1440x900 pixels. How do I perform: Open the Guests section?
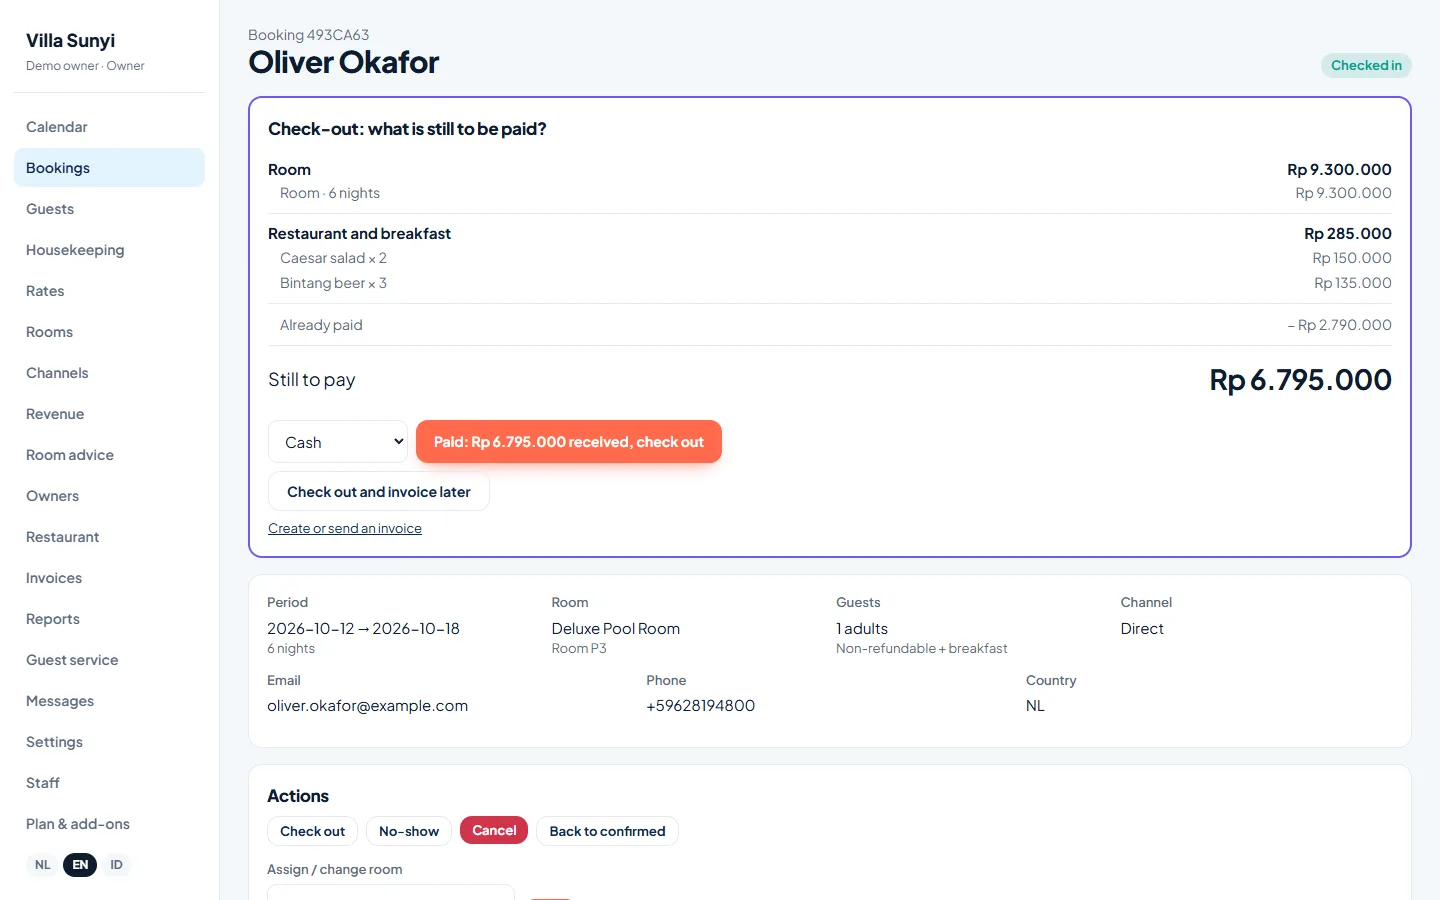[109, 209]
